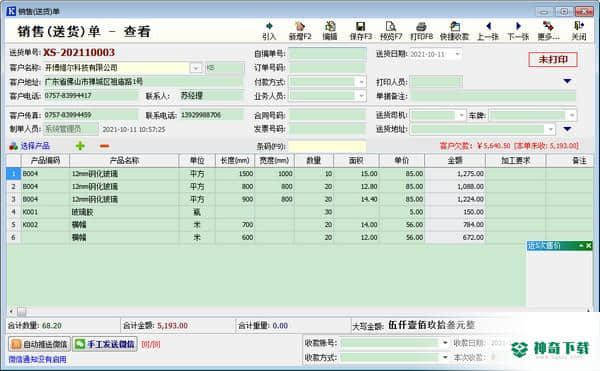Click the 手工发送微信 button
Image resolution: width=600 pixels, height=371 pixels.
[104, 344]
